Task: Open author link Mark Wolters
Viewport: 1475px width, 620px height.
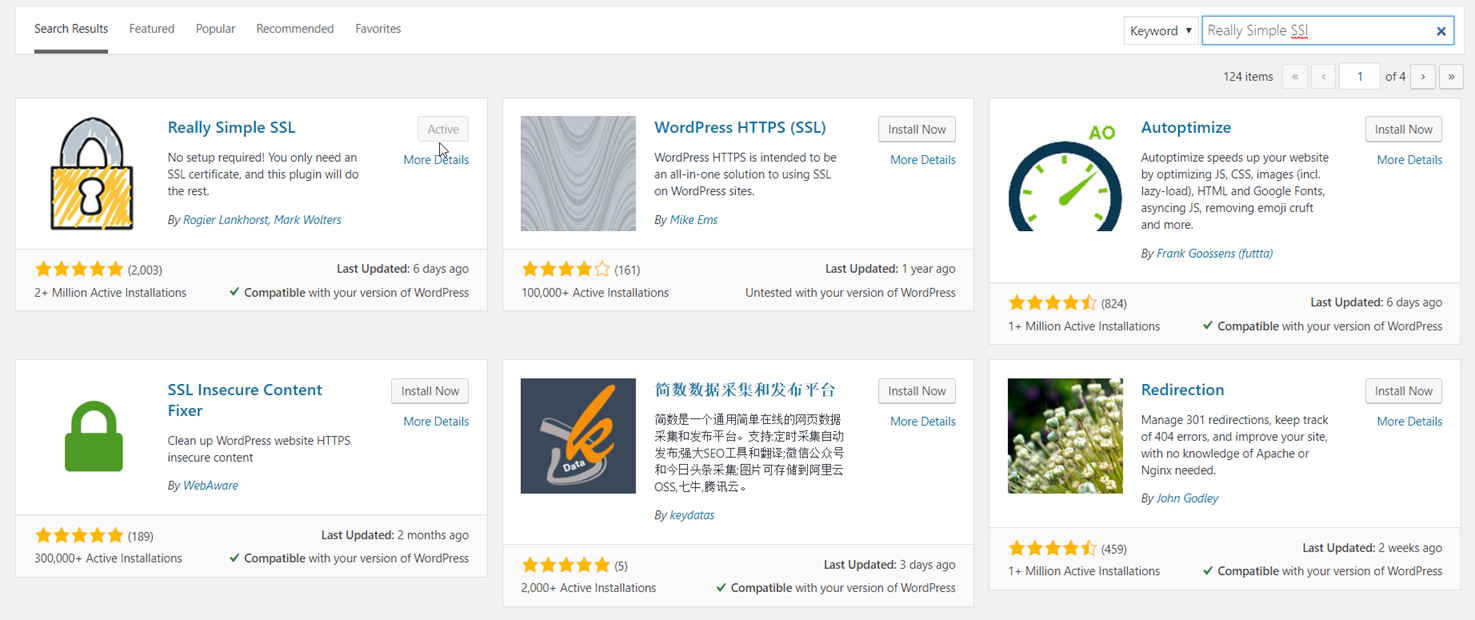Action: click(308, 220)
